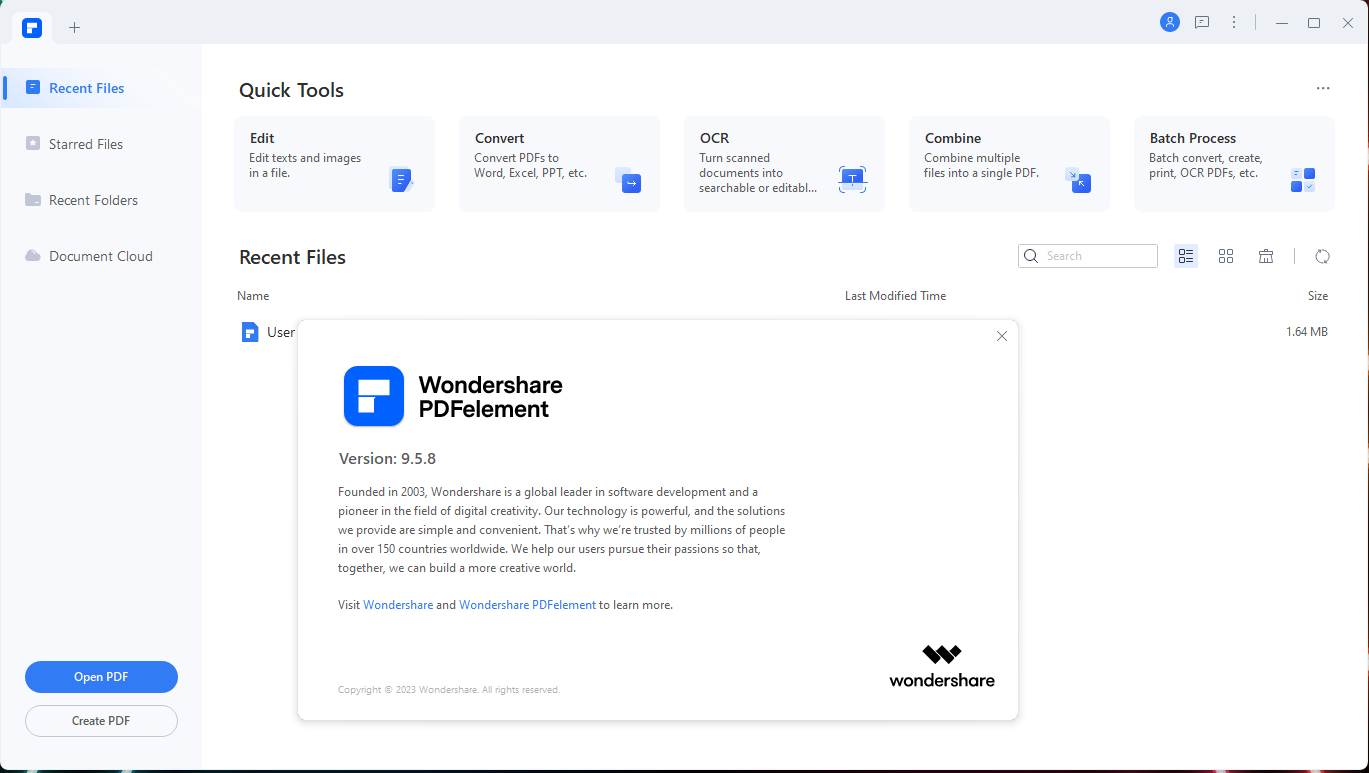Click the Convert arrow icon
This screenshot has width=1369, height=773.
(x=628, y=180)
